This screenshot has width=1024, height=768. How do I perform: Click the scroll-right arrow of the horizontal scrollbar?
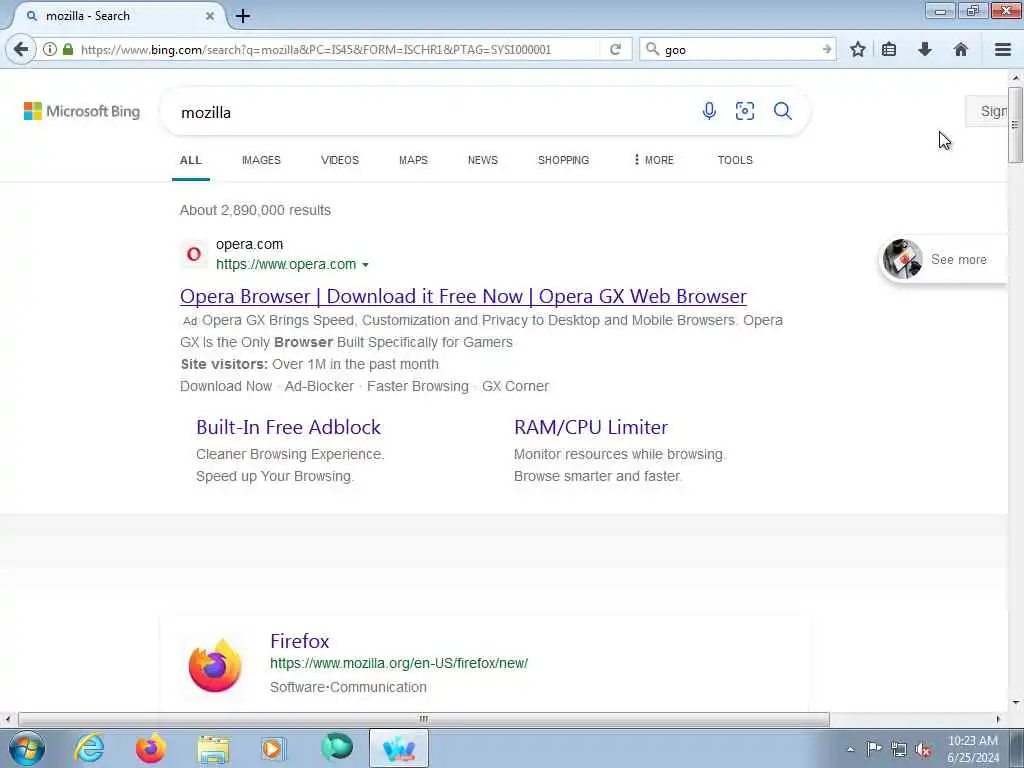998,719
